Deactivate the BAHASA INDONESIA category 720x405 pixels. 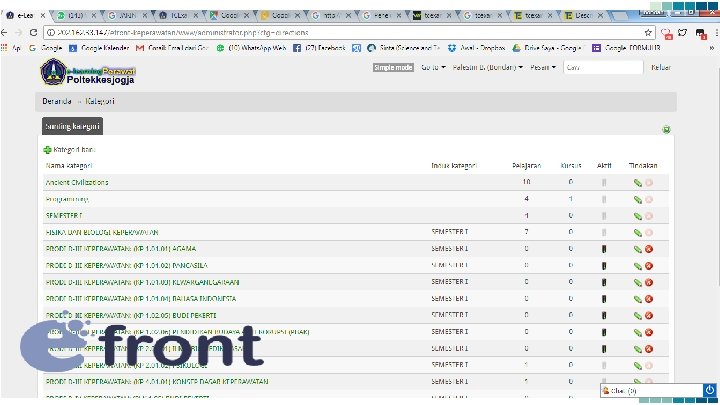[x=604, y=299]
